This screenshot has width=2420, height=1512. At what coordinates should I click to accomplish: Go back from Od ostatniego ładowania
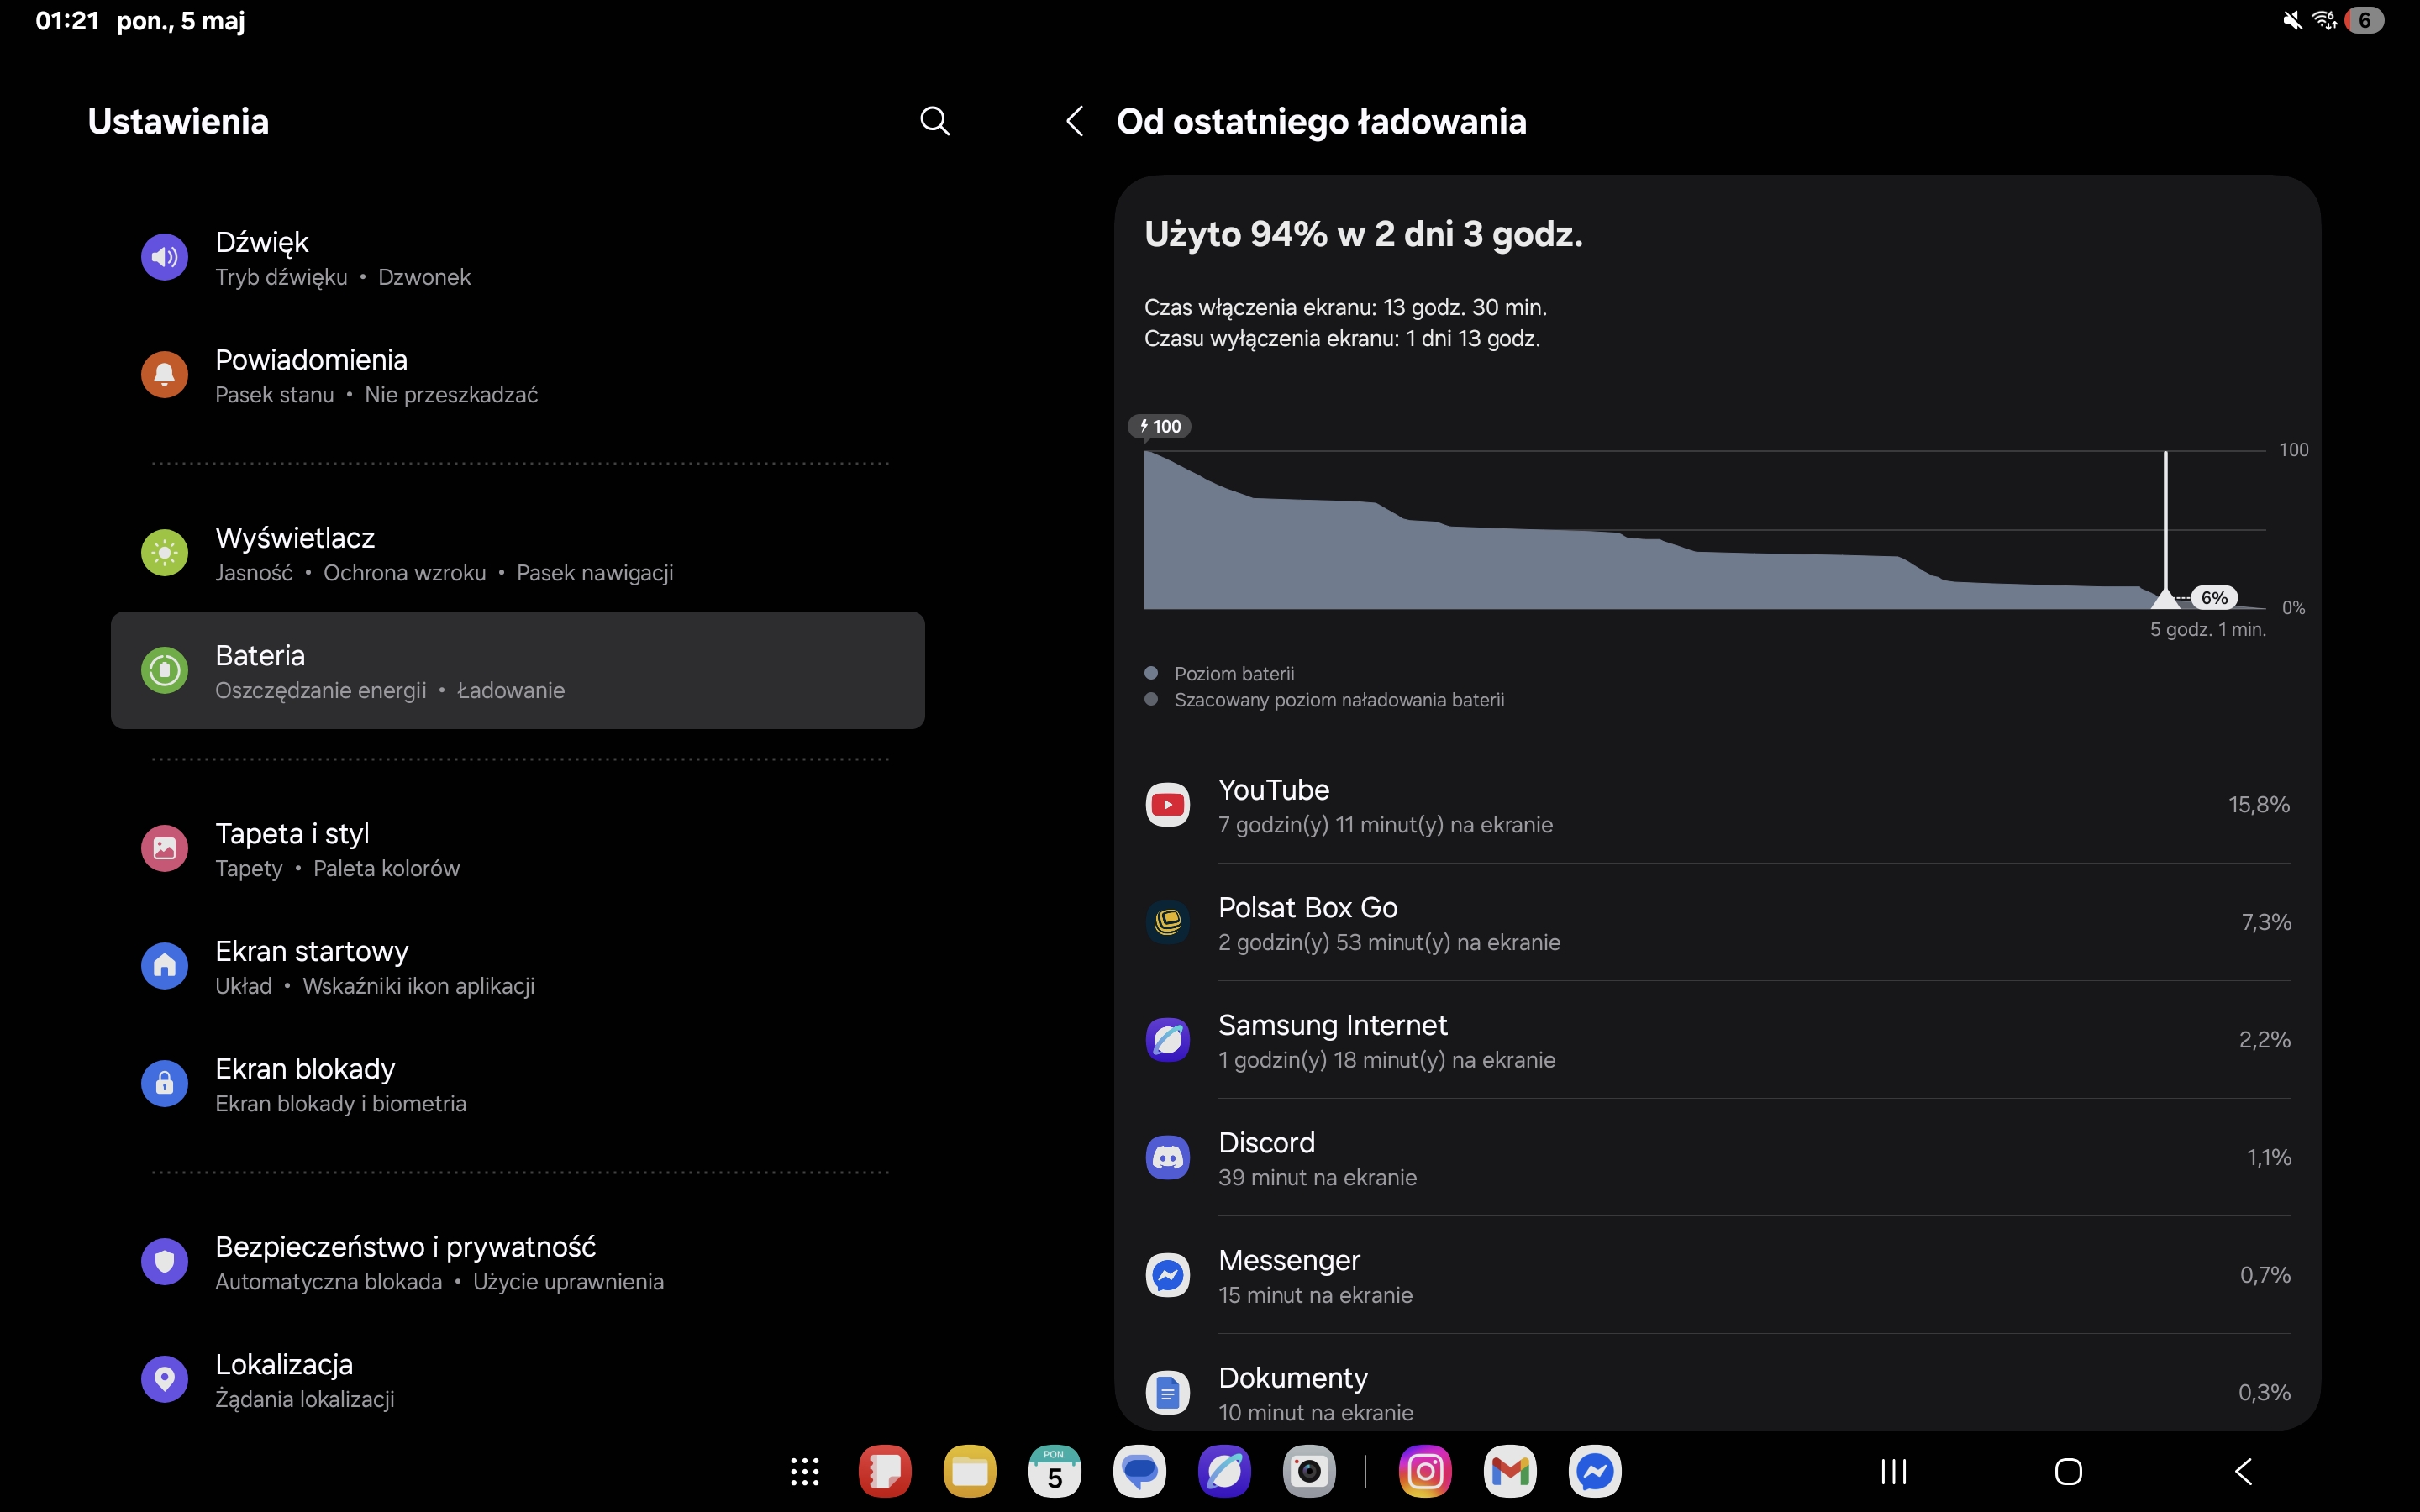pyautogui.click(x=1075, y=121)
